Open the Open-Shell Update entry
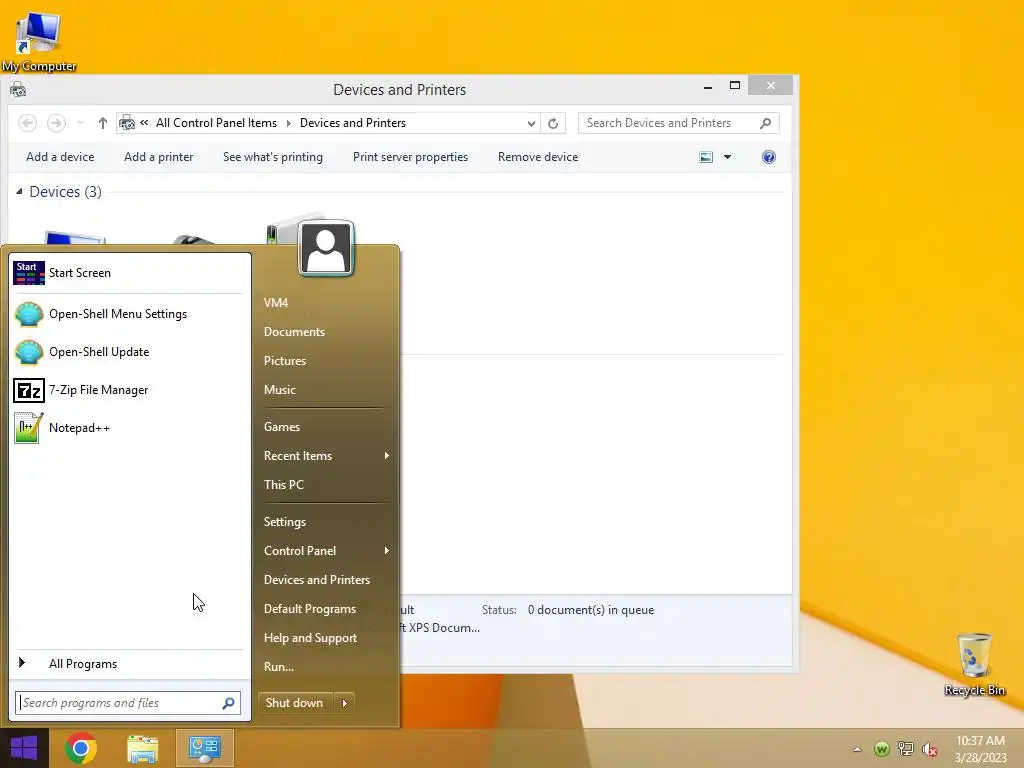Viewport: 1024px width, 768px height. tap(129, 352)
